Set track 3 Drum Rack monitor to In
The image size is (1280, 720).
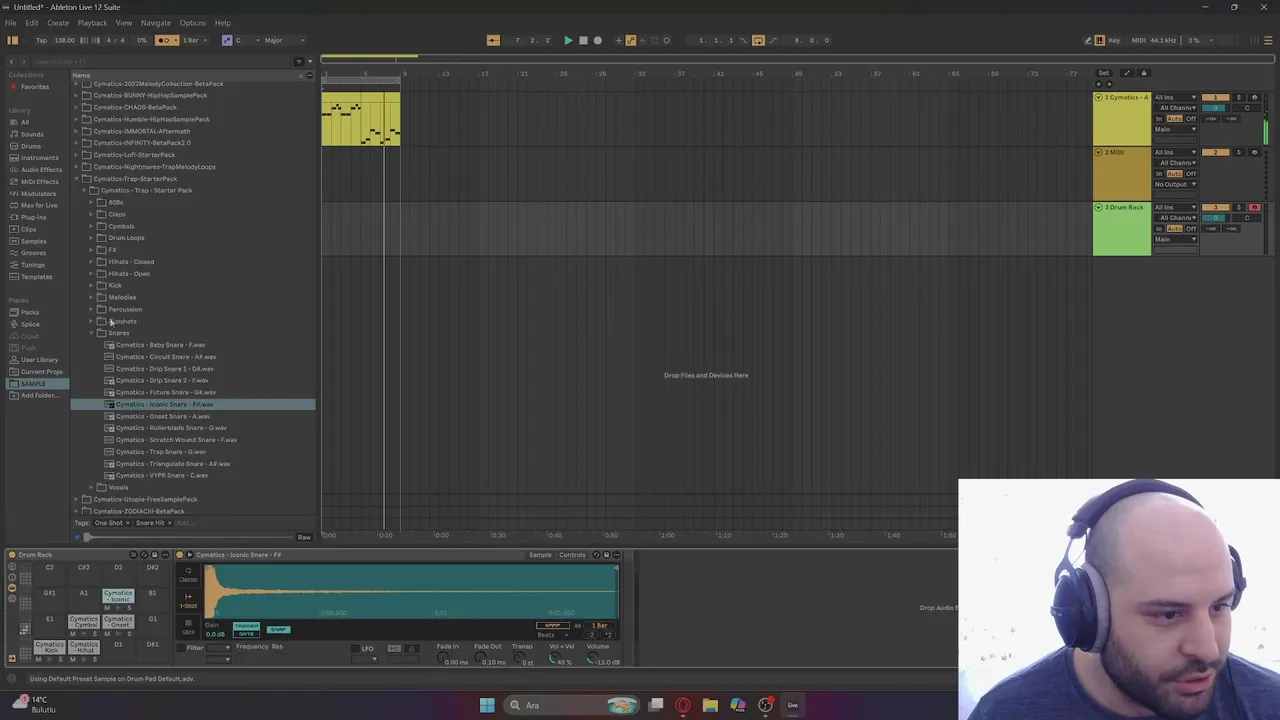pyautogui.click(x=1159, y=228)
